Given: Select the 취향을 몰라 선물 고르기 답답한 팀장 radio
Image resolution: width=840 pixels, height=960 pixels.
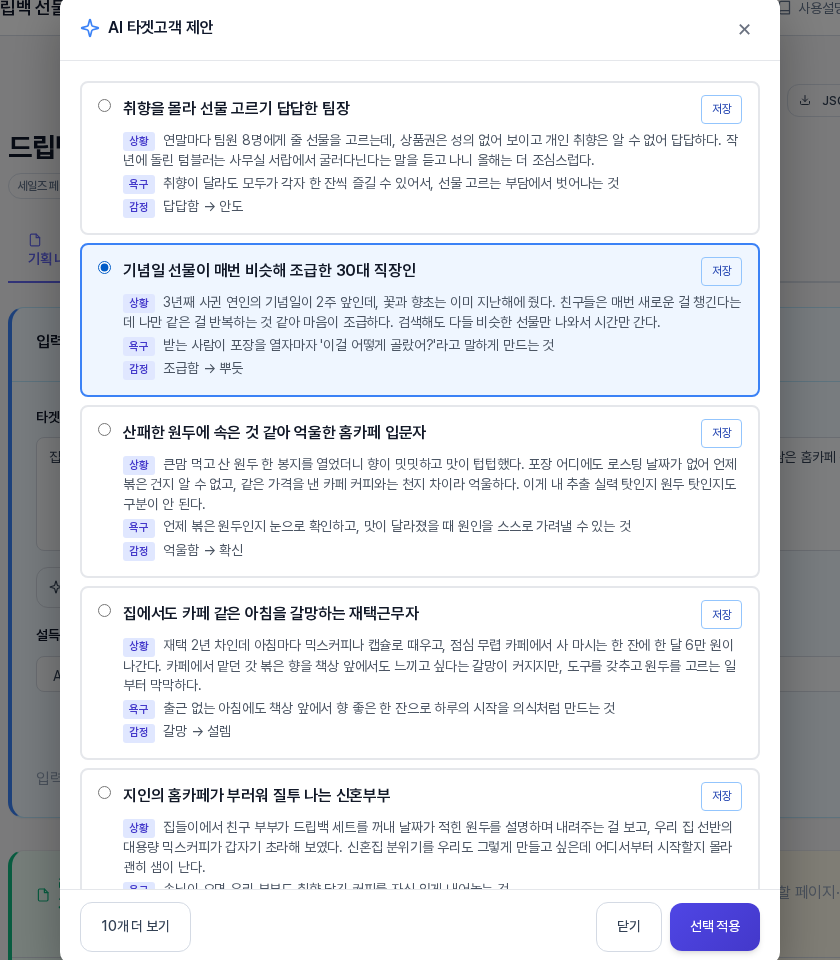Looking at the screenshot, I should click(105, 105).
